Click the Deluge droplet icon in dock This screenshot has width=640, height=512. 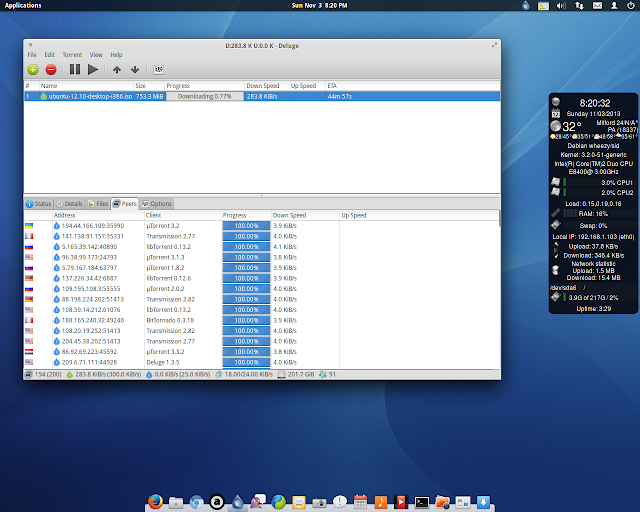pyautogui.click(x=238, y=502)
